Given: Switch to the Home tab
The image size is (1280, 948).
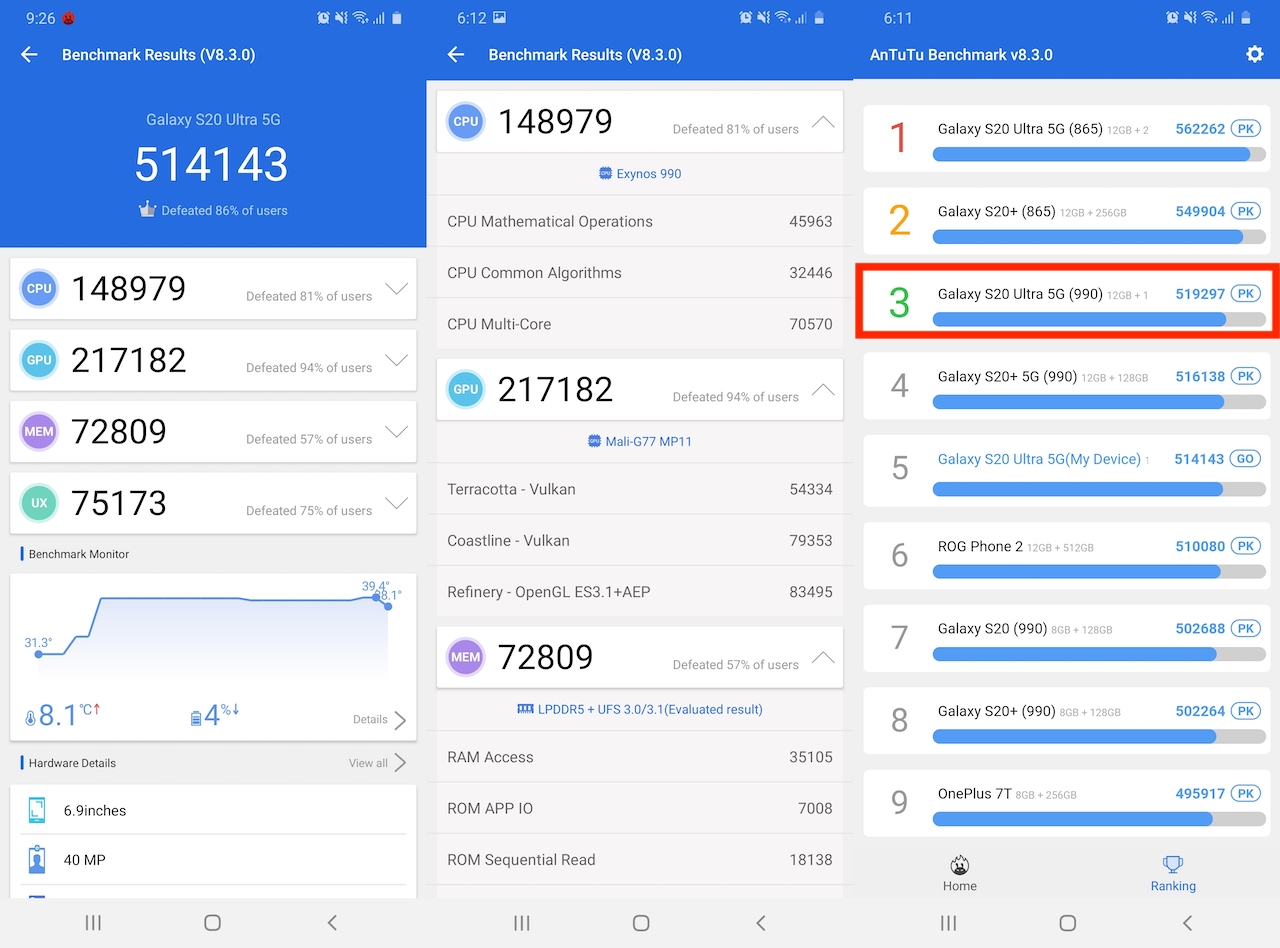Looking at the screenshot, I should coord(959,873).
